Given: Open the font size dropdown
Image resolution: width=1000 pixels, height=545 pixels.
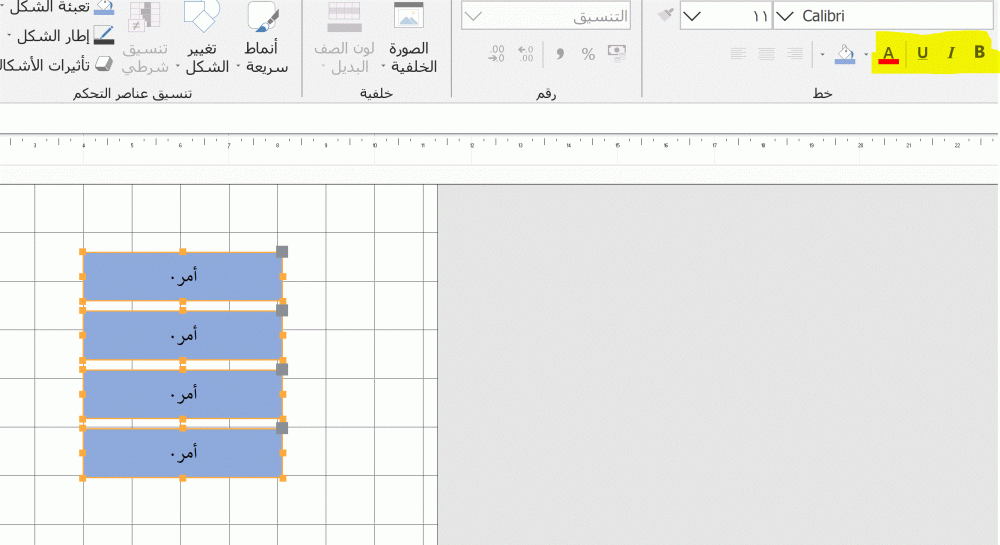Looking at the screenshot, I should coord(692,16).
